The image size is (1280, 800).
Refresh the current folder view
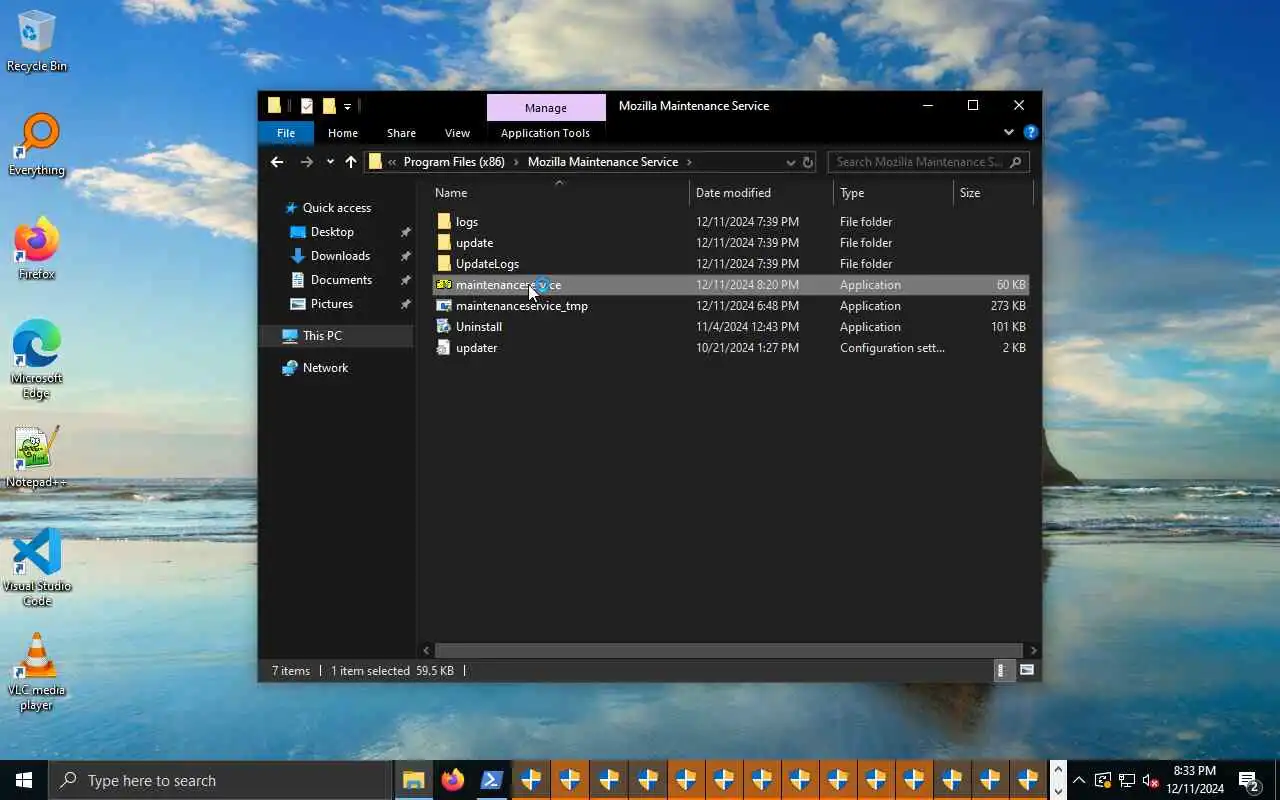(x=808, y=162)
